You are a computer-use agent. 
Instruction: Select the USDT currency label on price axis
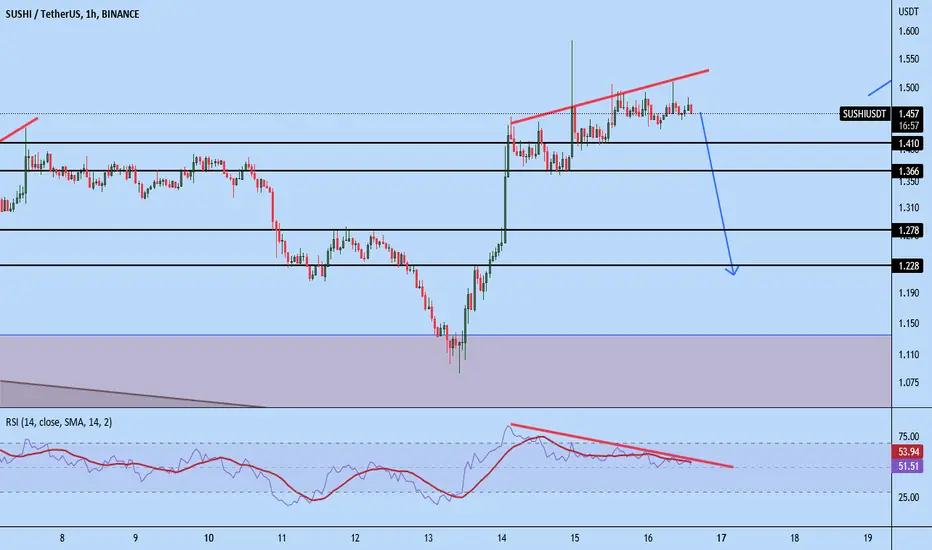908,12
